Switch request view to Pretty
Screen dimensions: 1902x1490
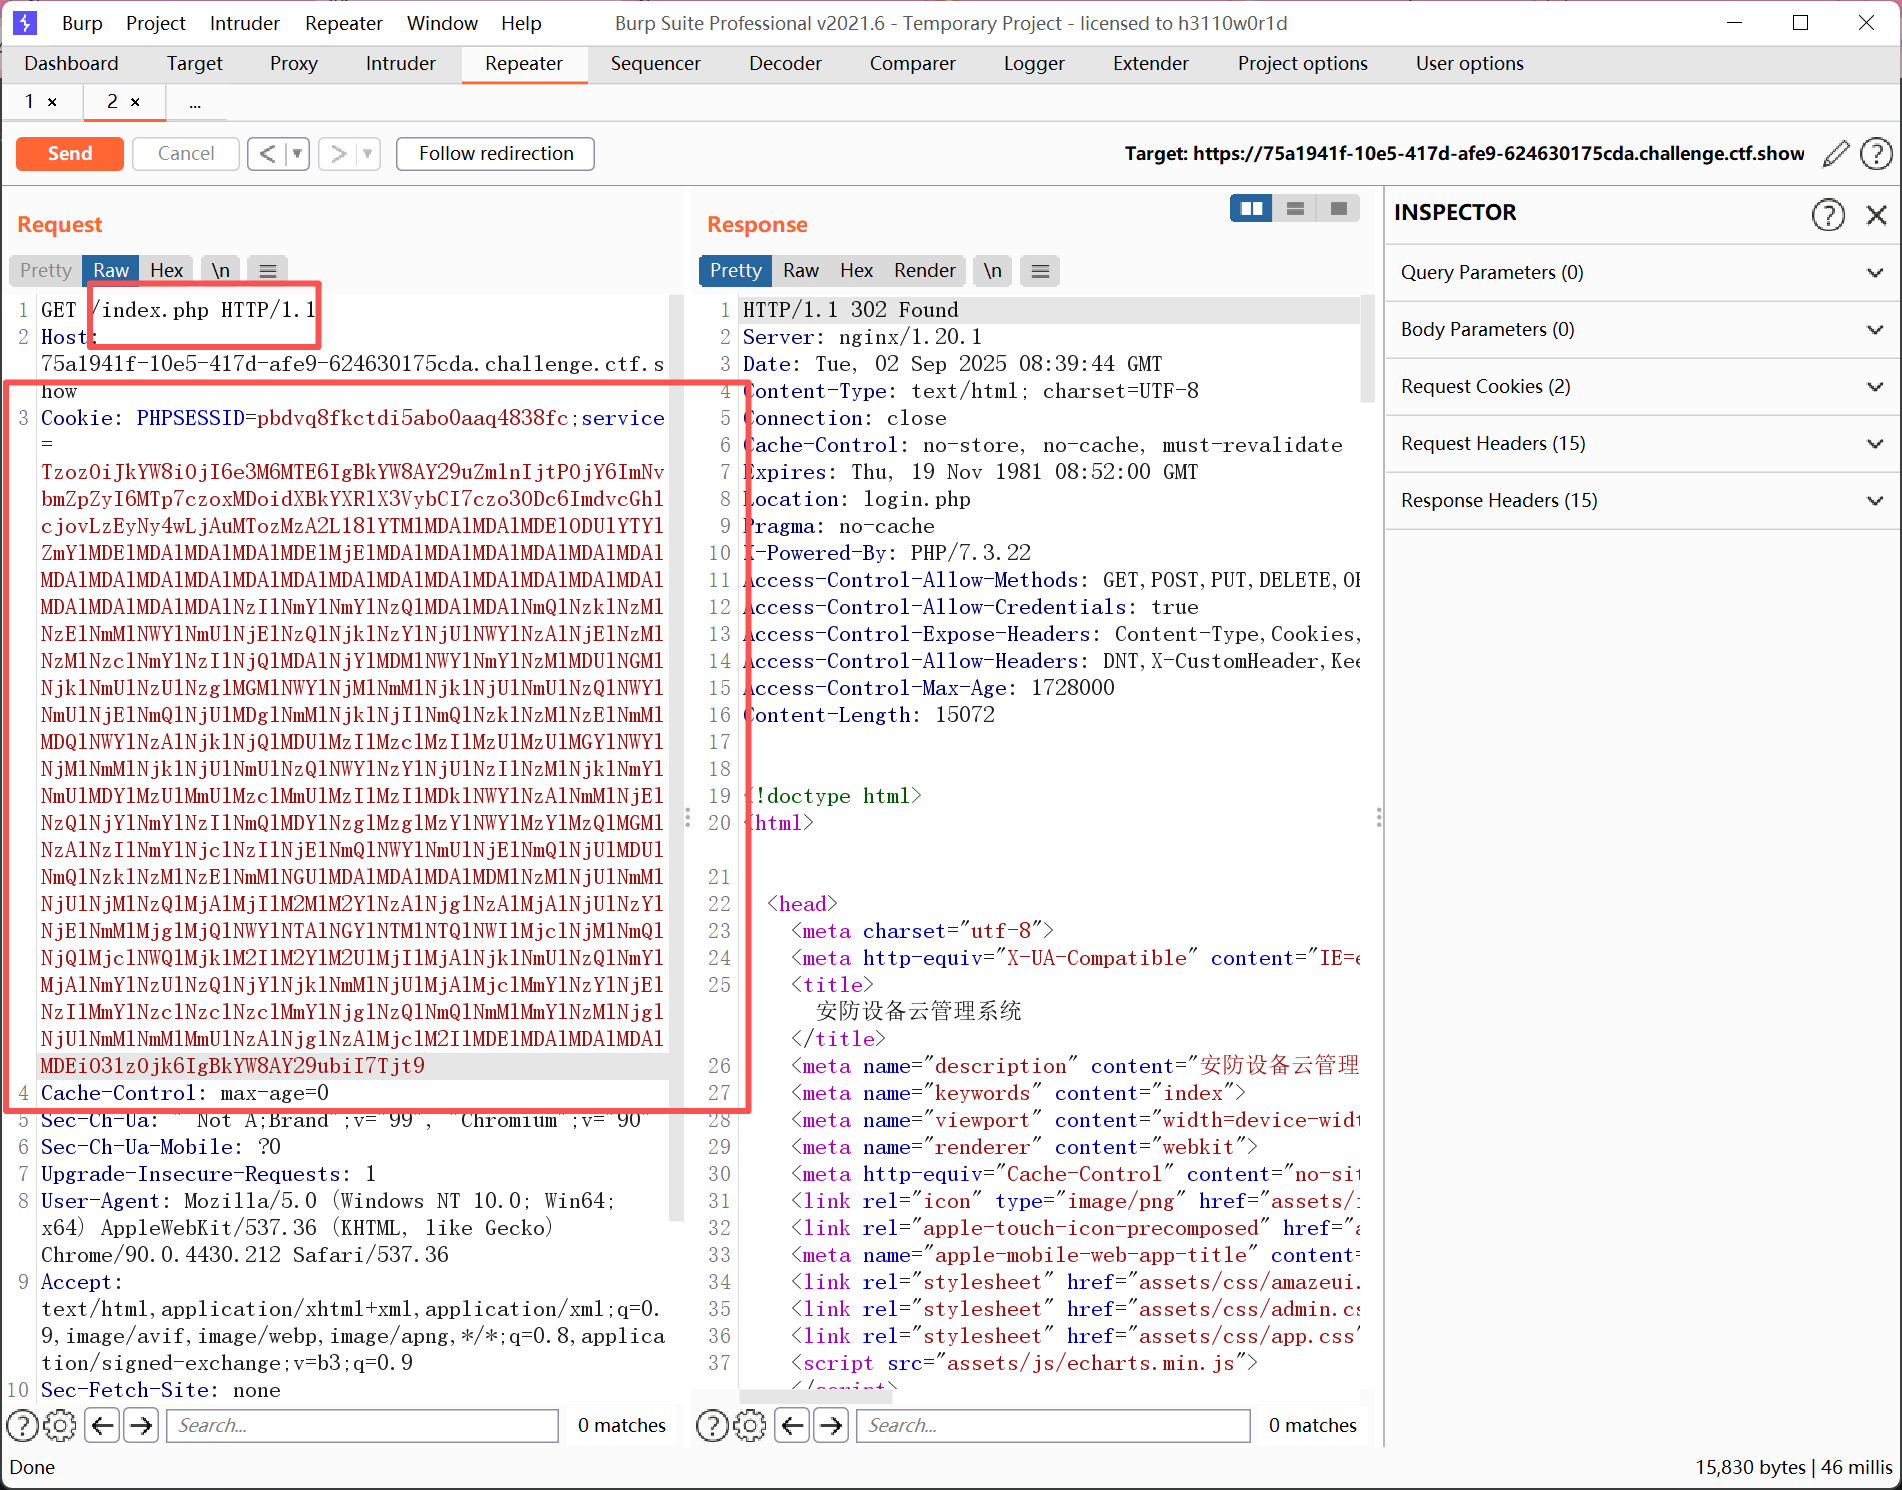(x=46, y=270)
